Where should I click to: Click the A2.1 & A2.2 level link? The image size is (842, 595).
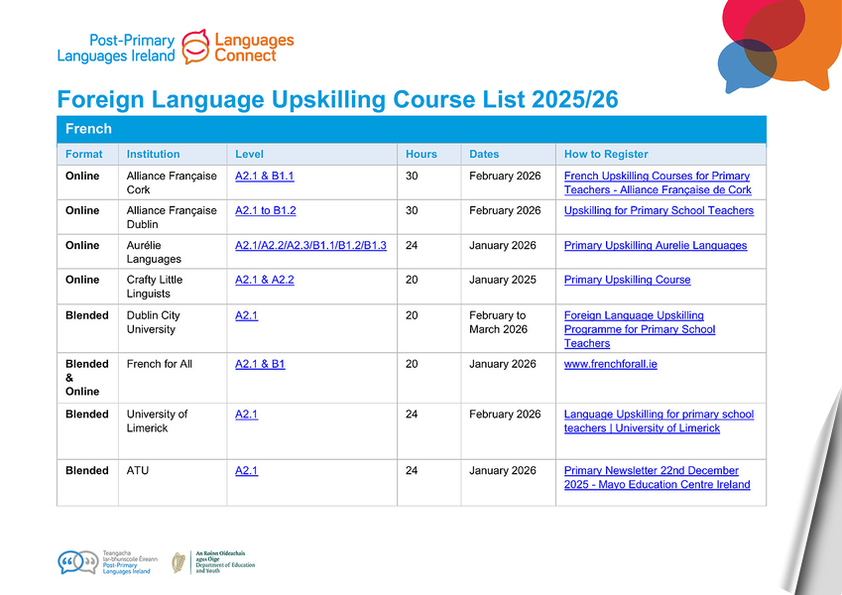pyautogui.click(x=264, y=280)
